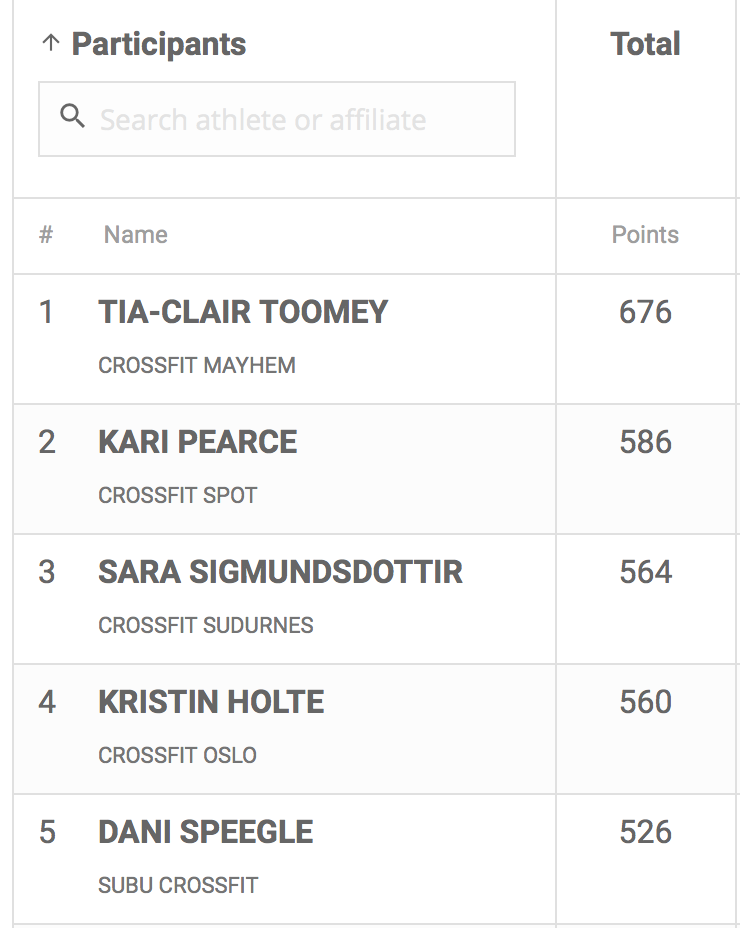The image size is (740, 928).
Task: Click the Name column subheader
Action: (x=136, y=235)
